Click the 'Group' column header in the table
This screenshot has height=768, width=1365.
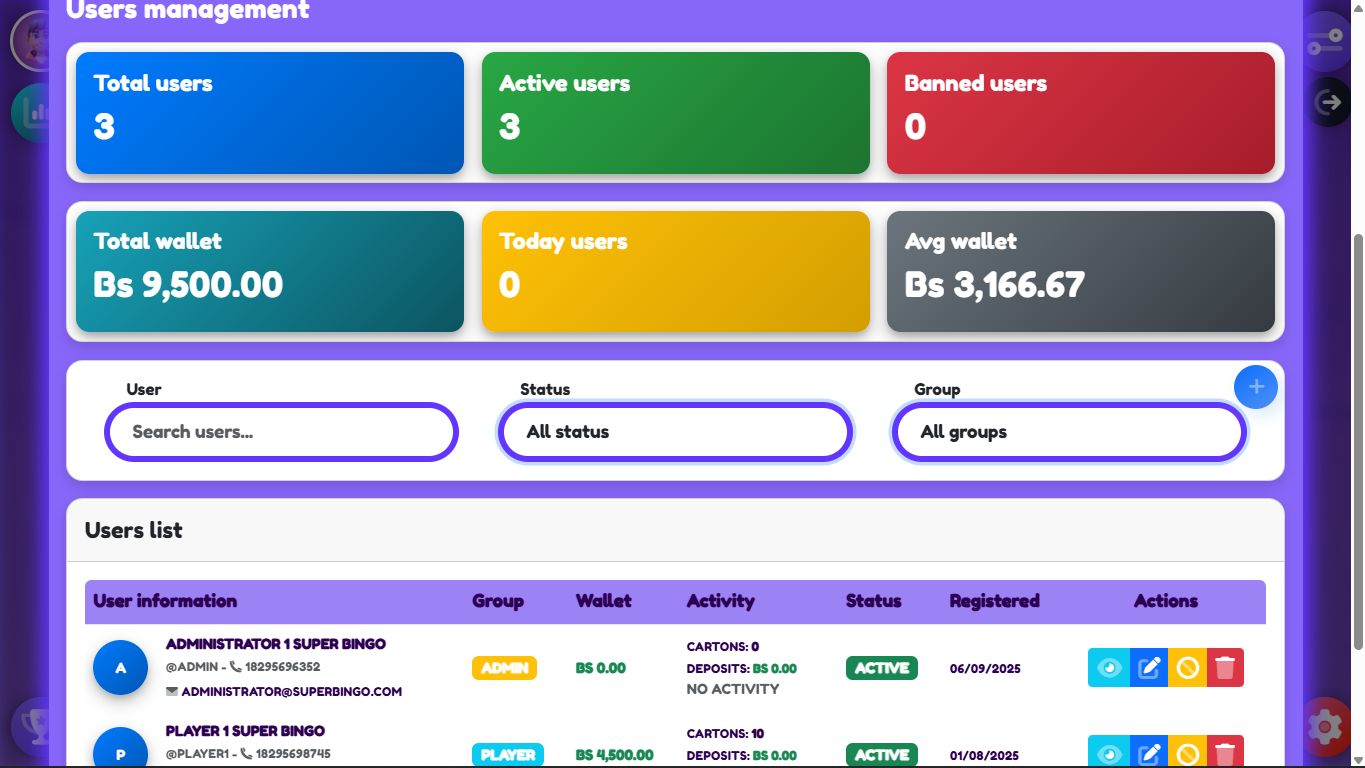tap(498, 601)
